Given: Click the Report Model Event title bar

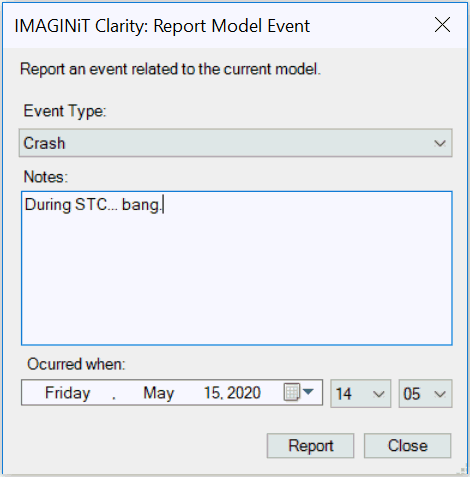Looking at the screenshot, I should tap(162, 26).
